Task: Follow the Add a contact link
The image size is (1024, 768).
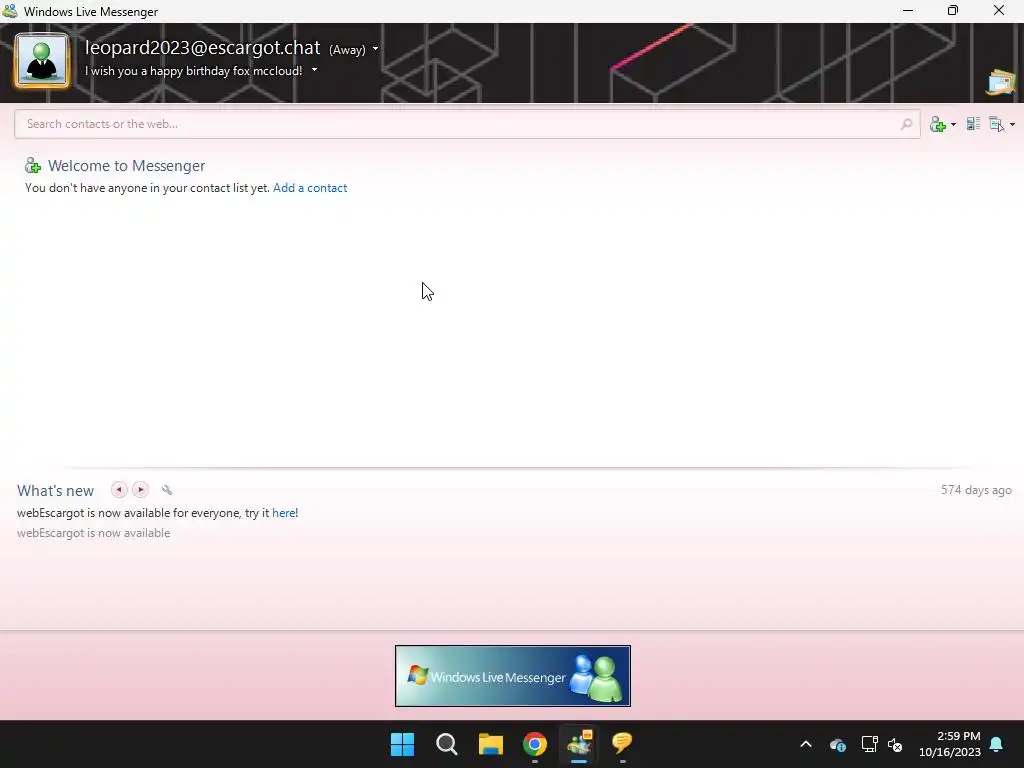Action: (x=310, y=188)
